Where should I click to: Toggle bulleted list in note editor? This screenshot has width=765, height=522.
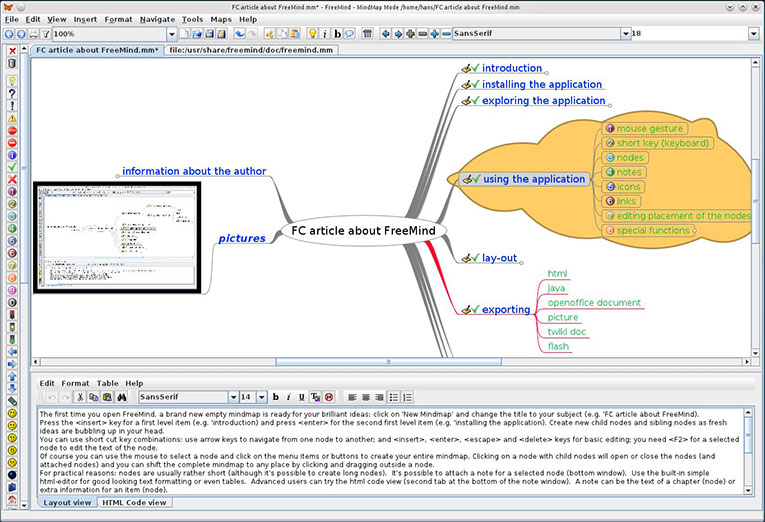tap(394, 397)
